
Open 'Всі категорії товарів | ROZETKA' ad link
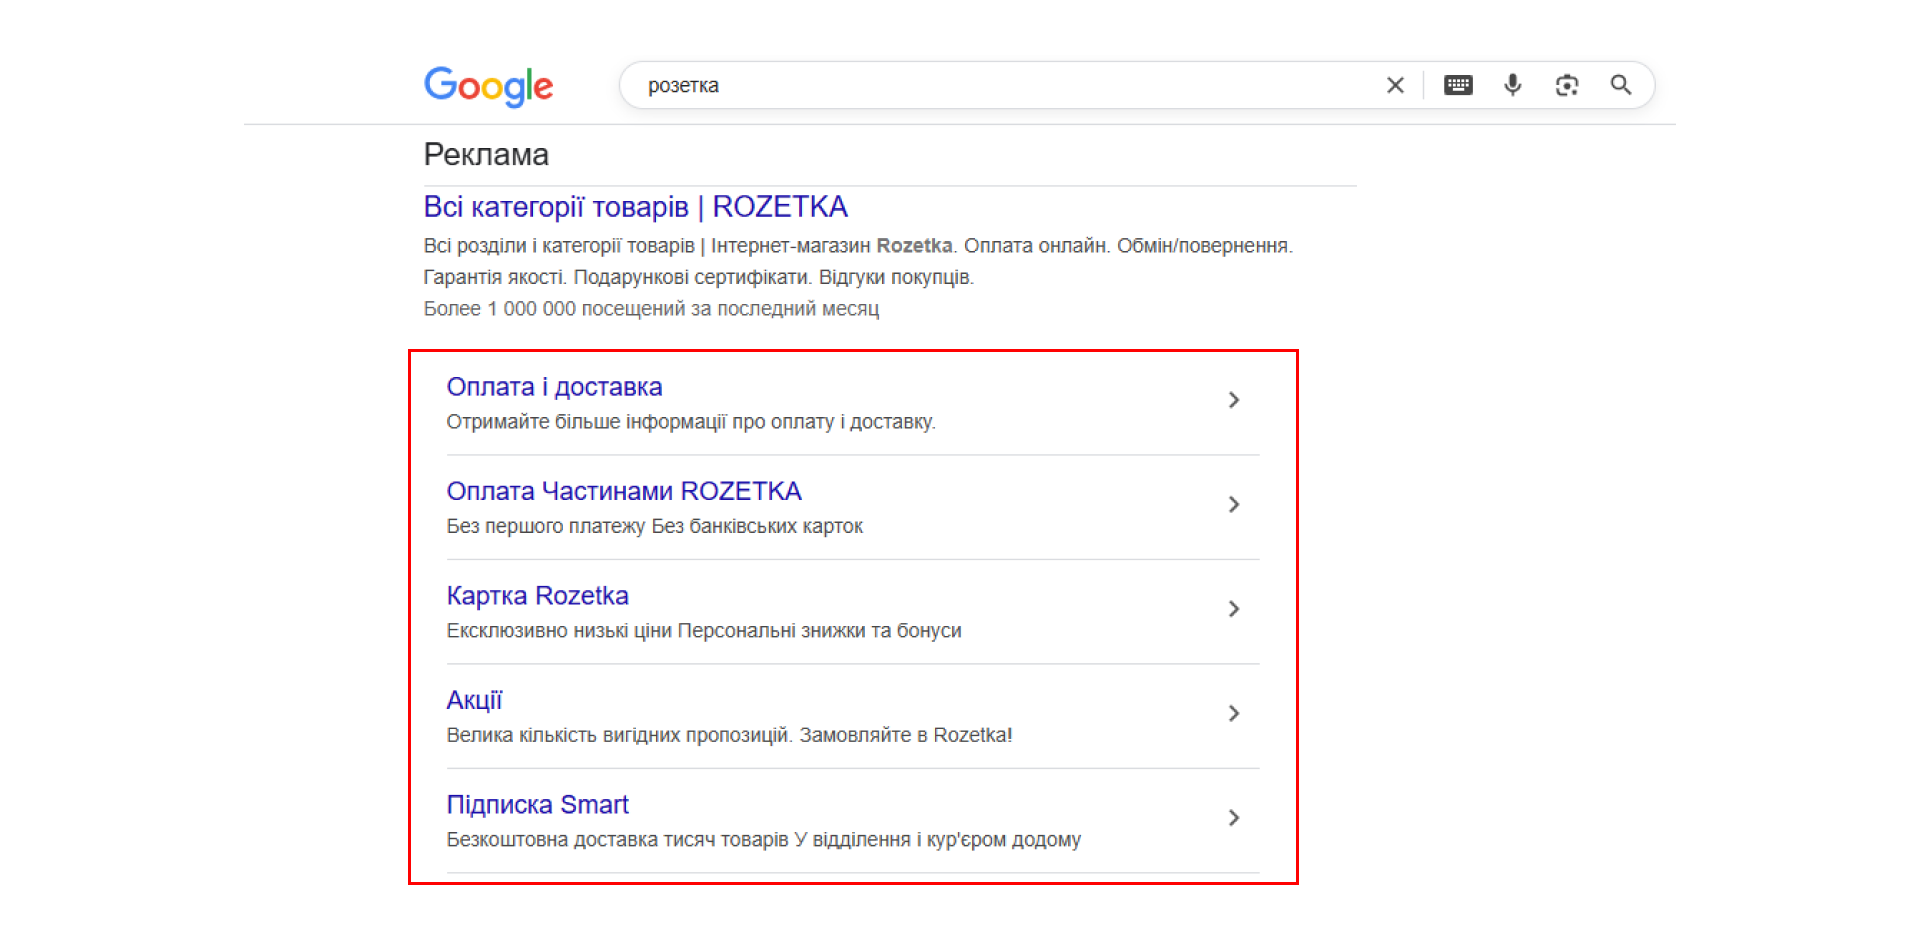tap(635, 207)
